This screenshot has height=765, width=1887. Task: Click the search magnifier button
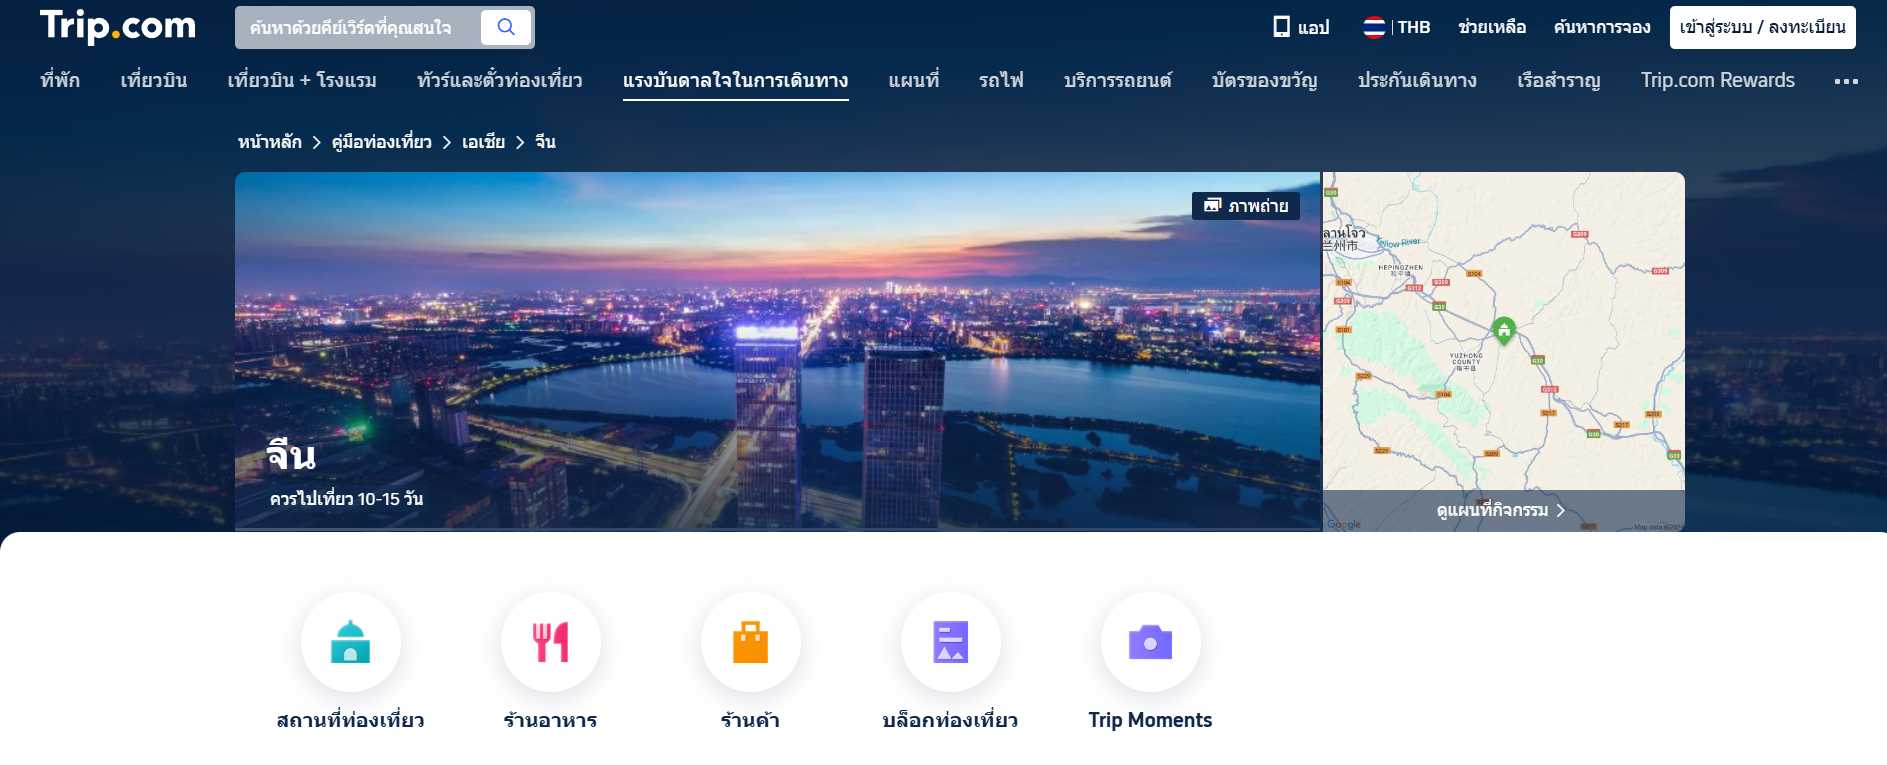(x=506, y=27)
